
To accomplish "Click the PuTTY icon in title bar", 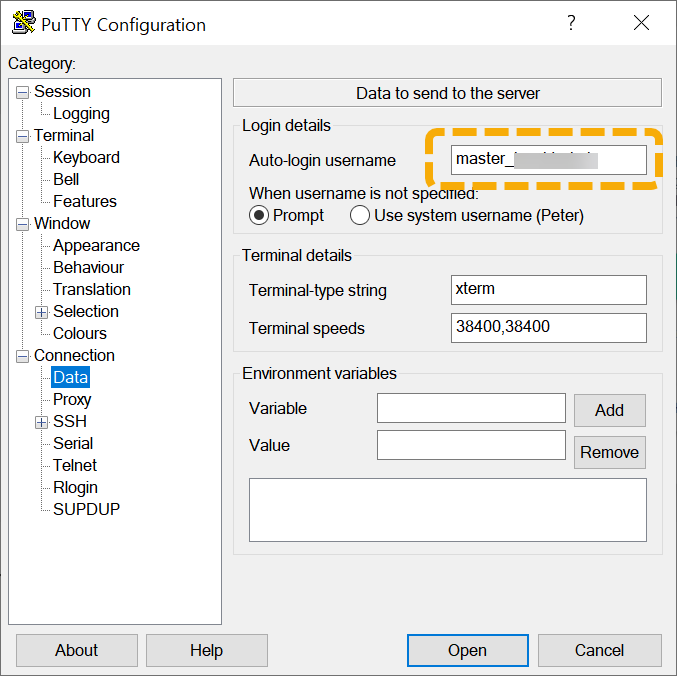I will [24, 22].
